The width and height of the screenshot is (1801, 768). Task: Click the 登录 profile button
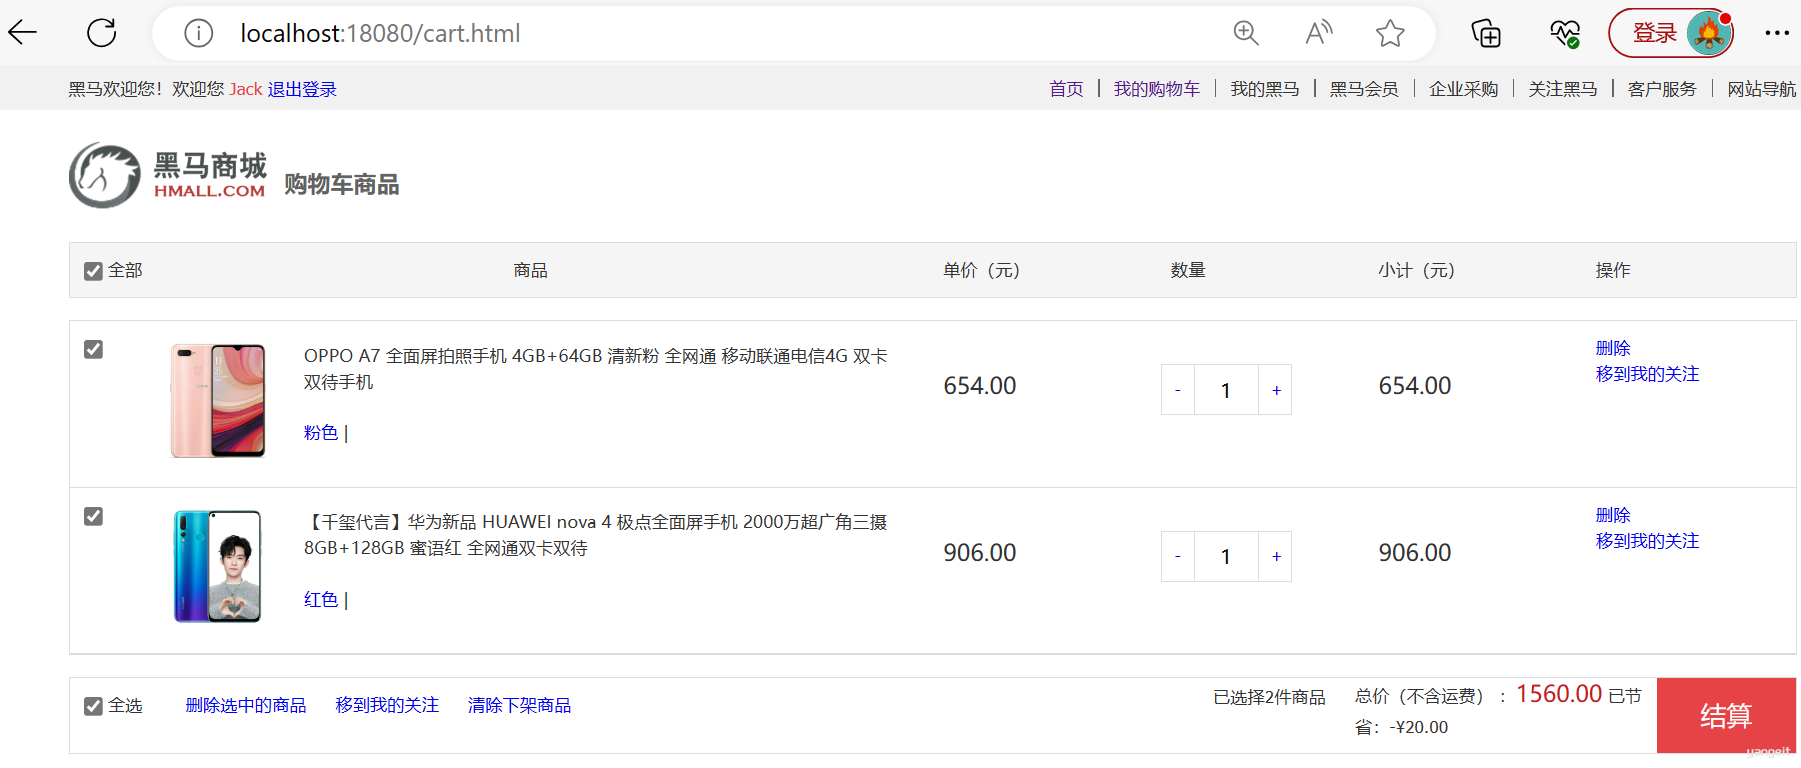click(x=1670, y=33)
